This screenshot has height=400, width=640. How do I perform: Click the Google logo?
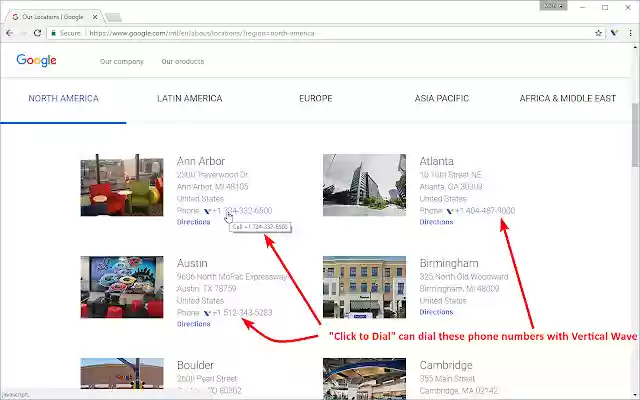coord(36,60)
